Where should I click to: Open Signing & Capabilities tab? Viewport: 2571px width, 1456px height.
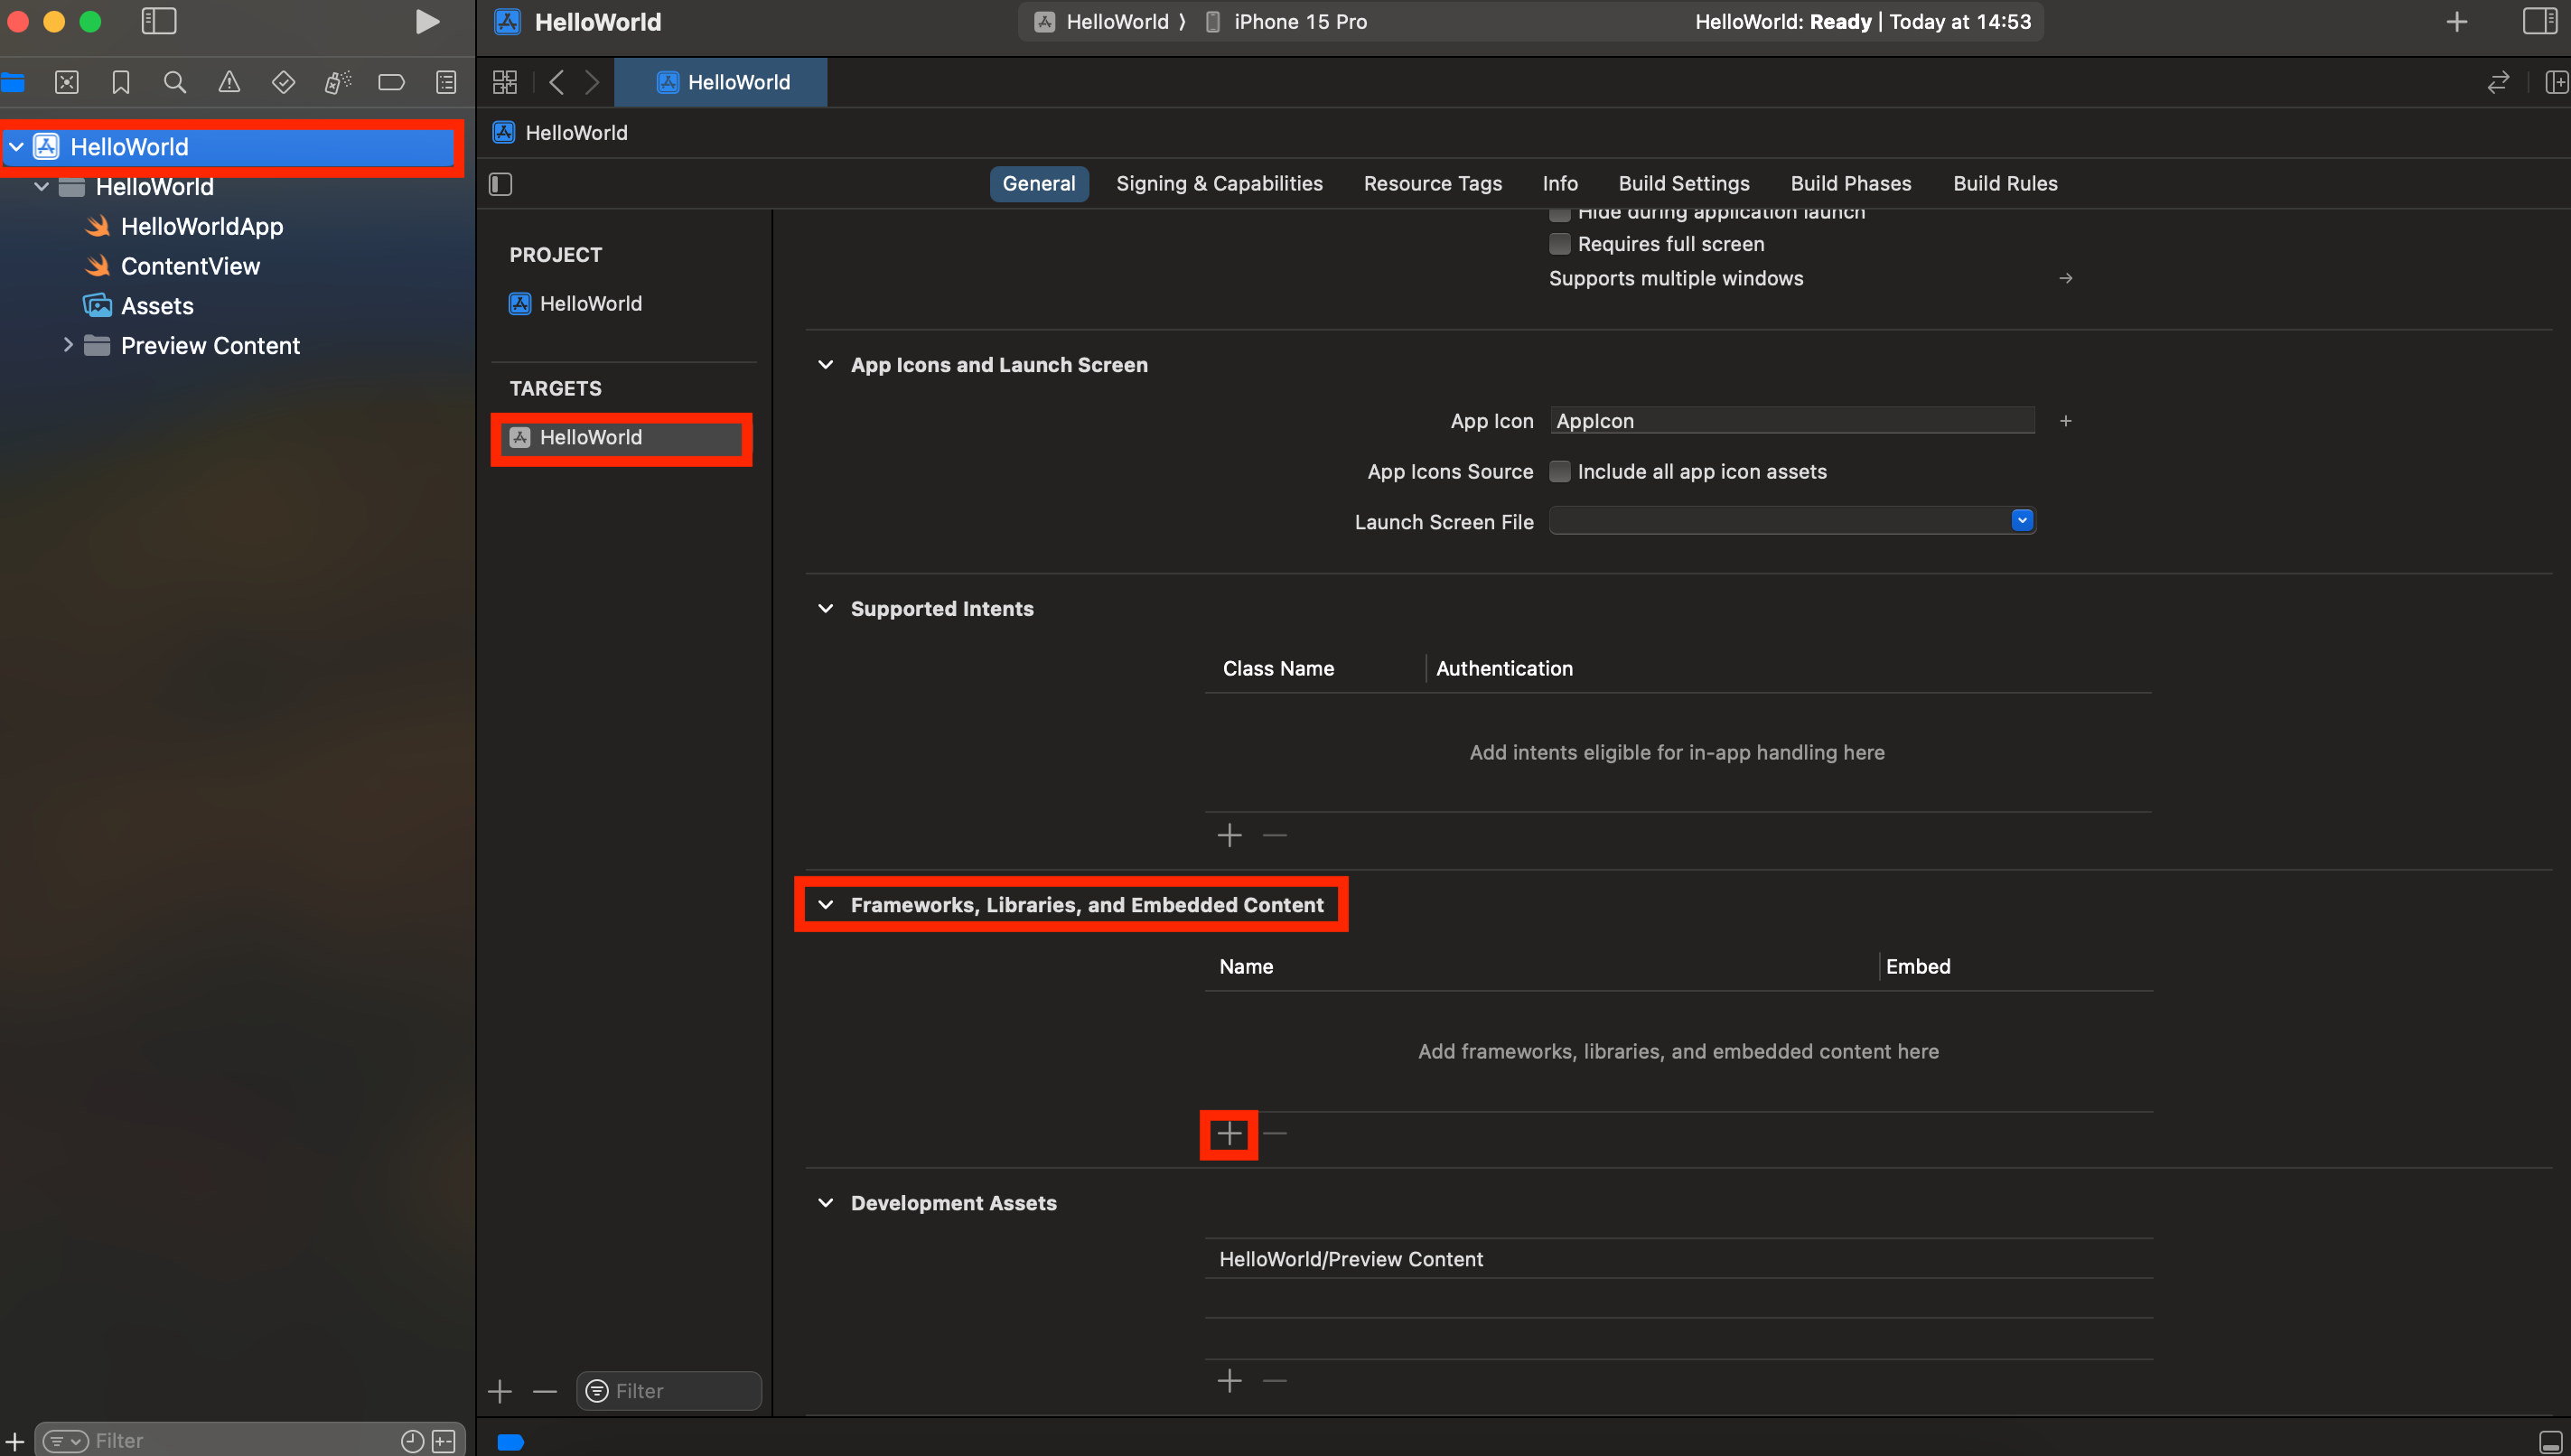1218,184
